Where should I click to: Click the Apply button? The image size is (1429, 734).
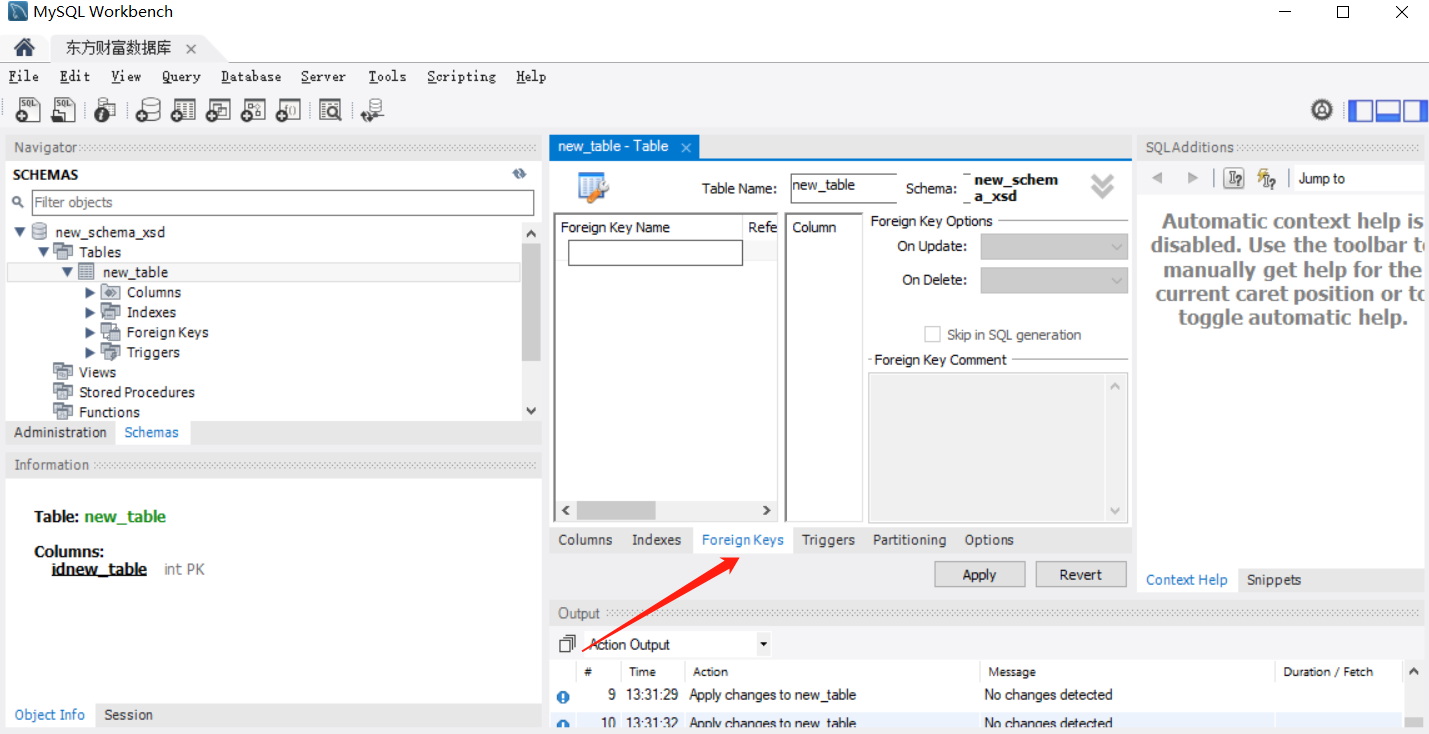979,574
